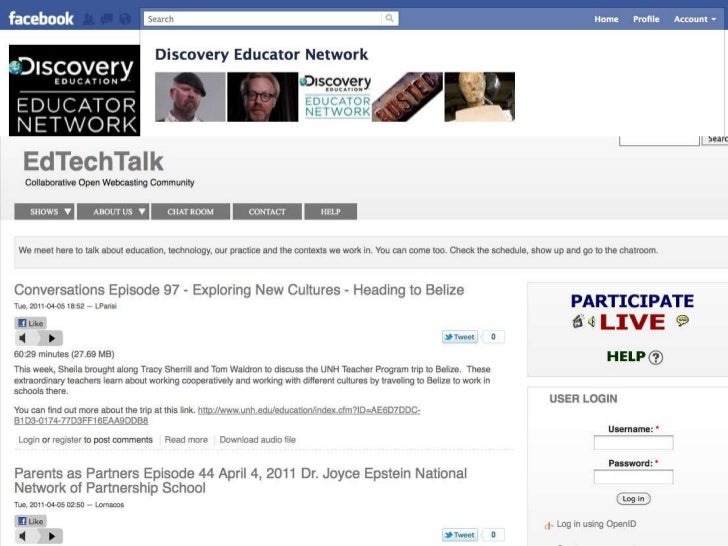Image resolution: width=728 pixels, height=546 pixels.
Task: Select the LParisi author name
Action: click(x=106, y=306)
